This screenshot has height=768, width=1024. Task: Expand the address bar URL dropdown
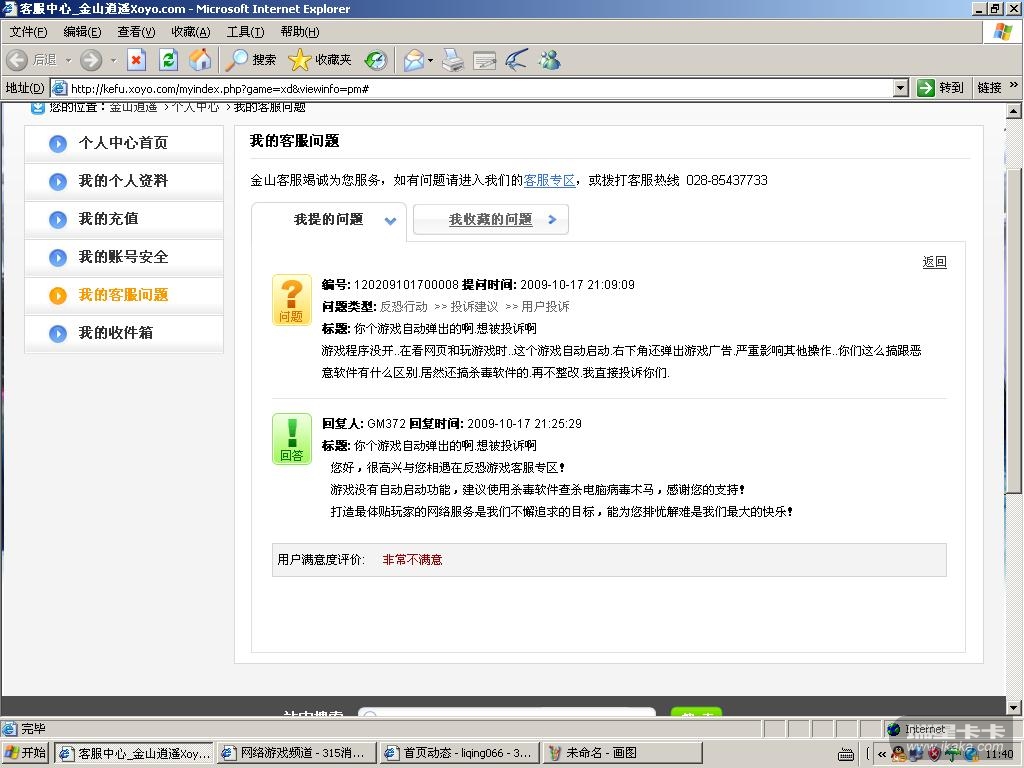[x=900, y=88]
